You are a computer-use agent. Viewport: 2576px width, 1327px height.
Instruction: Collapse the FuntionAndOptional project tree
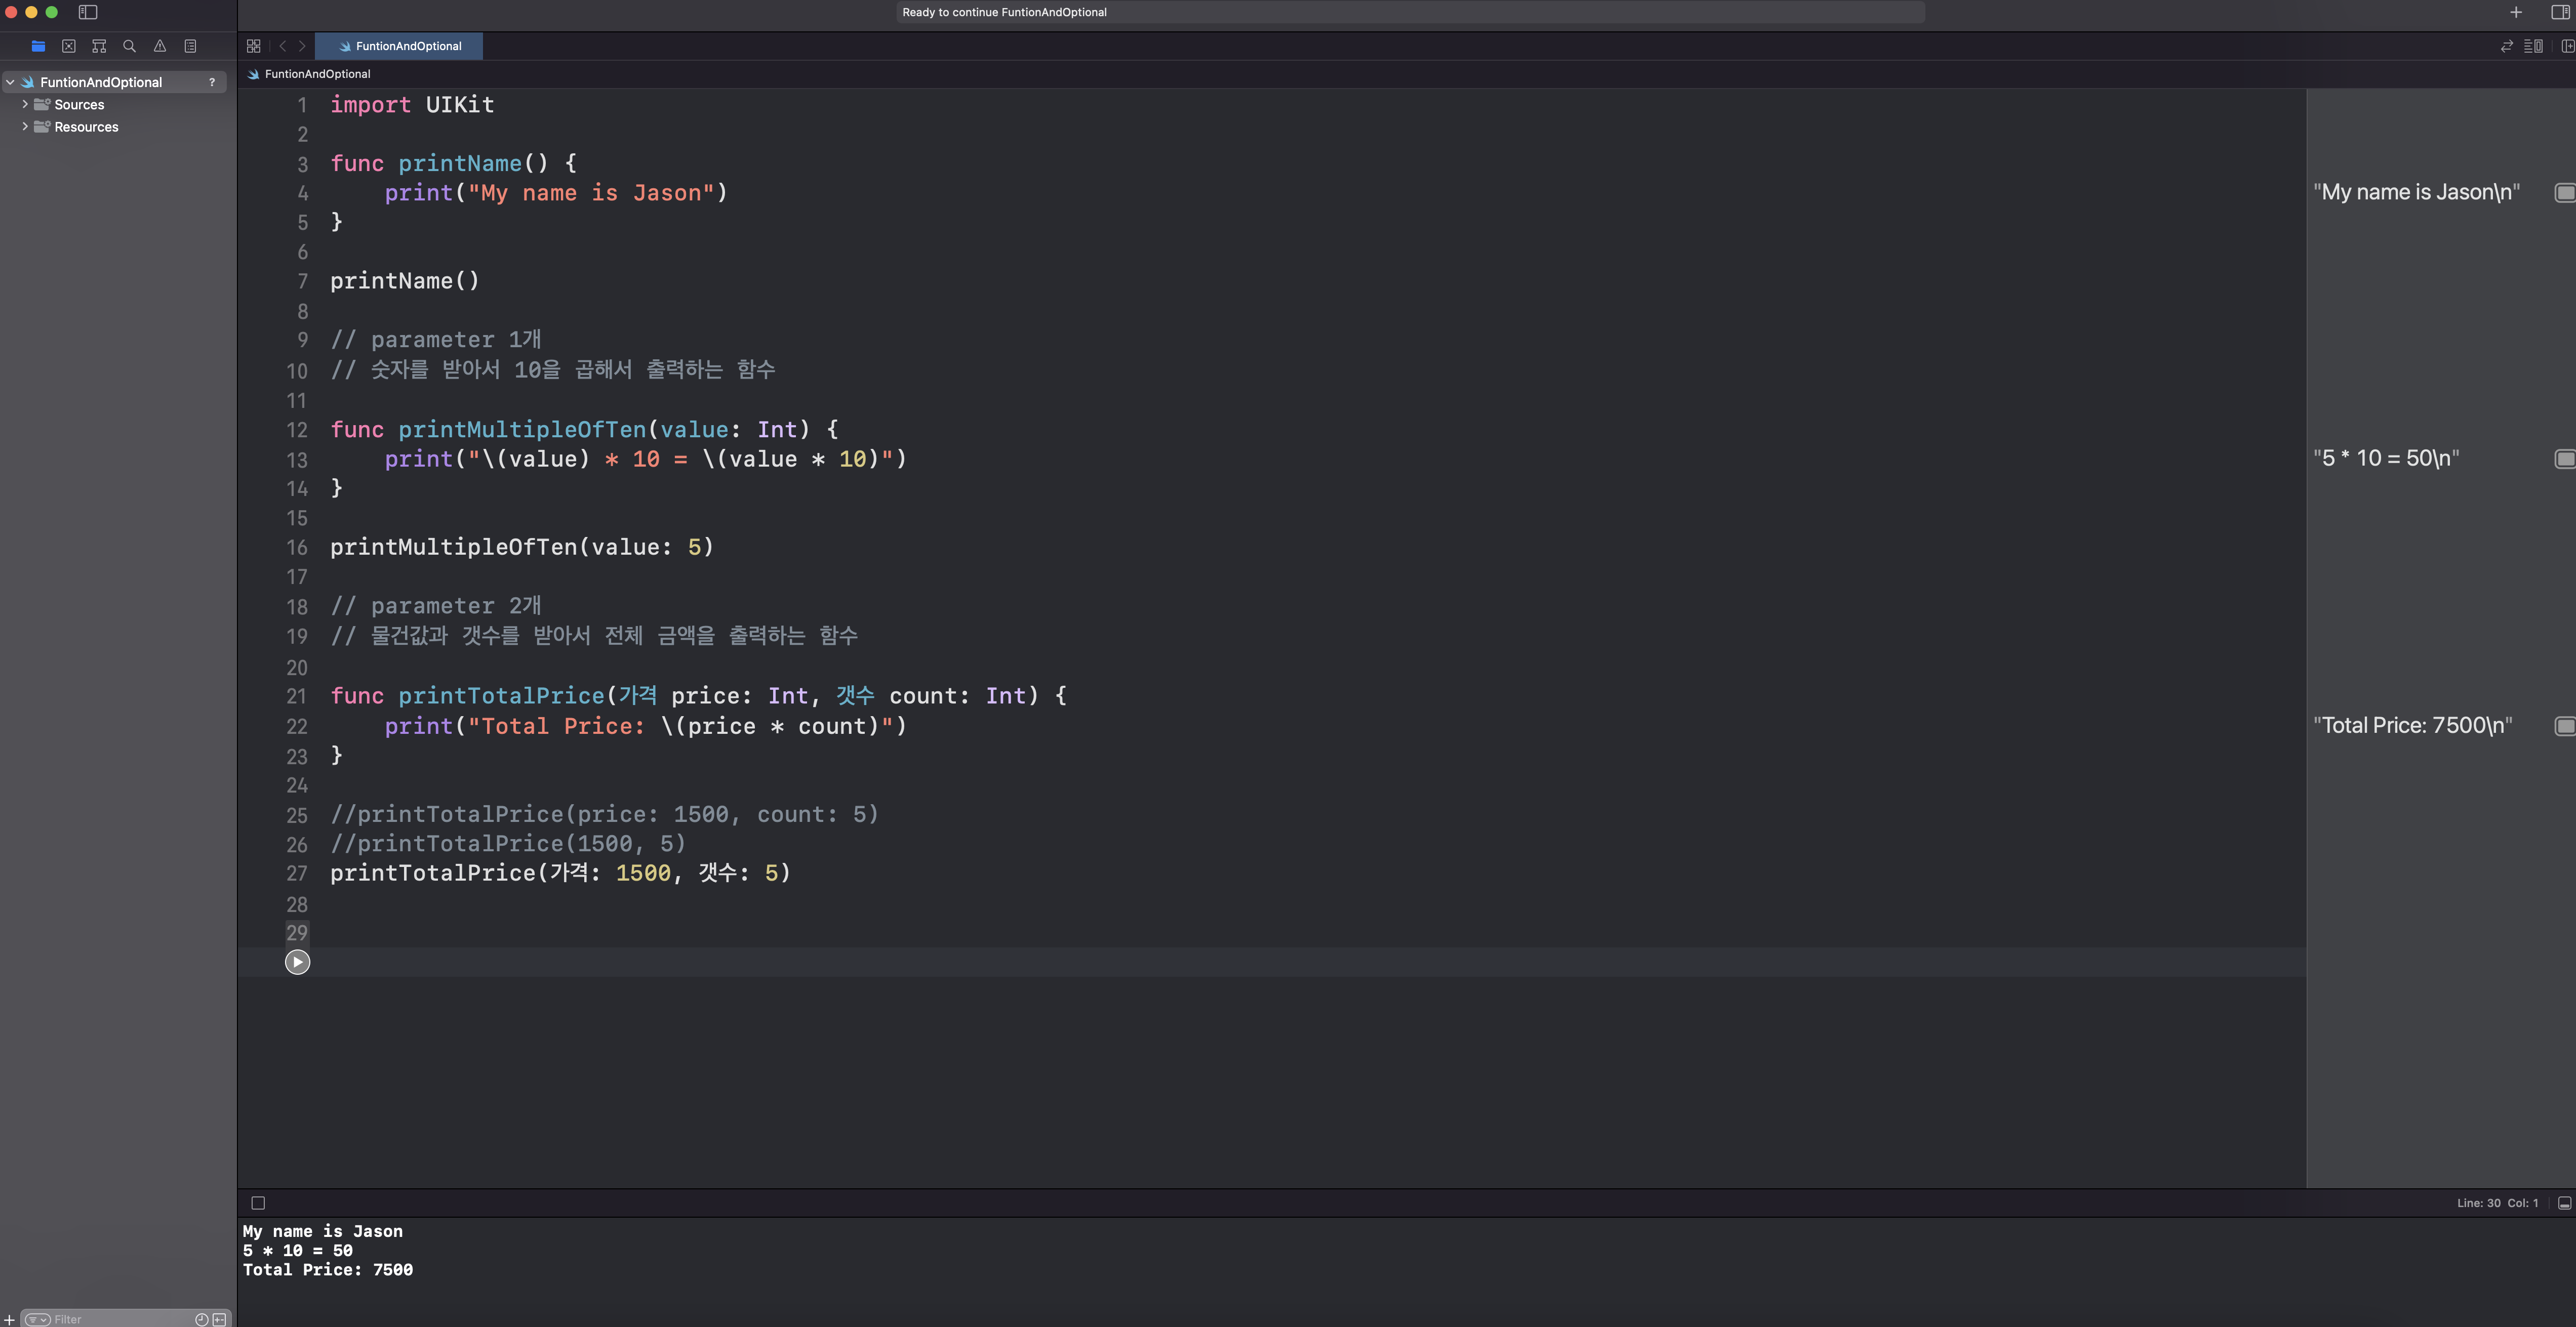point(10,82)
